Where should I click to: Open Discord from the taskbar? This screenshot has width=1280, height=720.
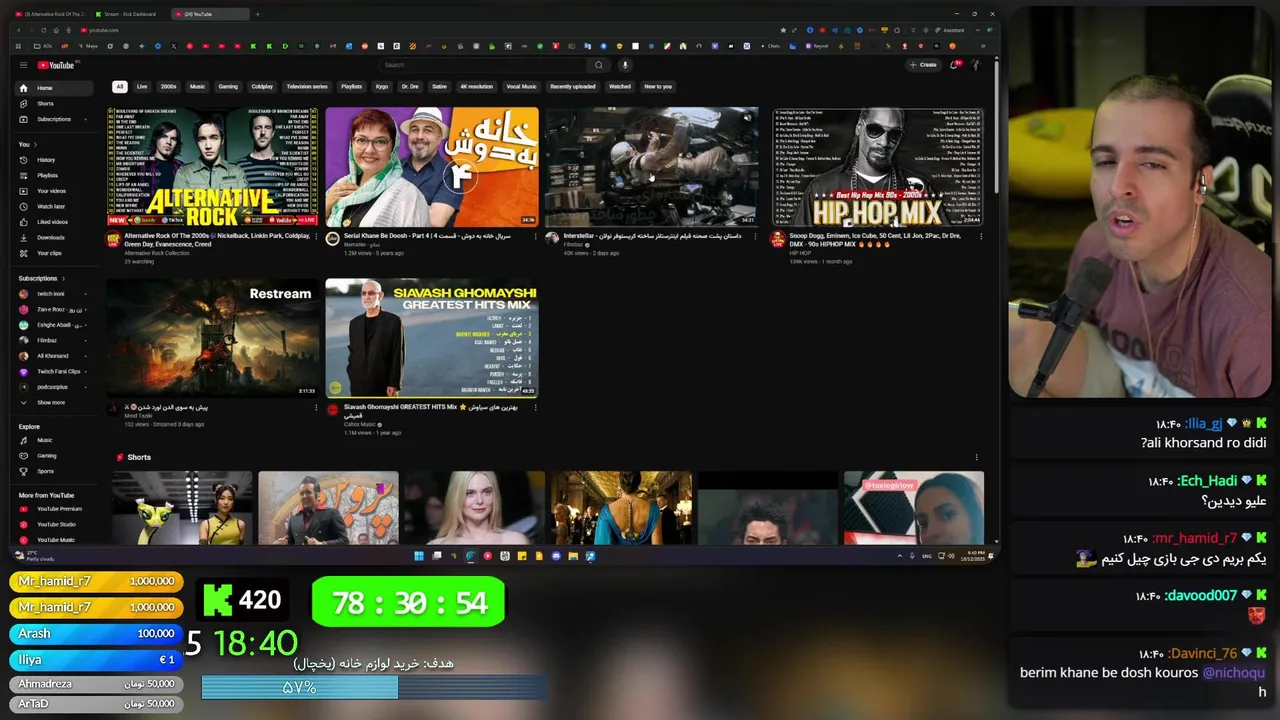coord(556,556)
